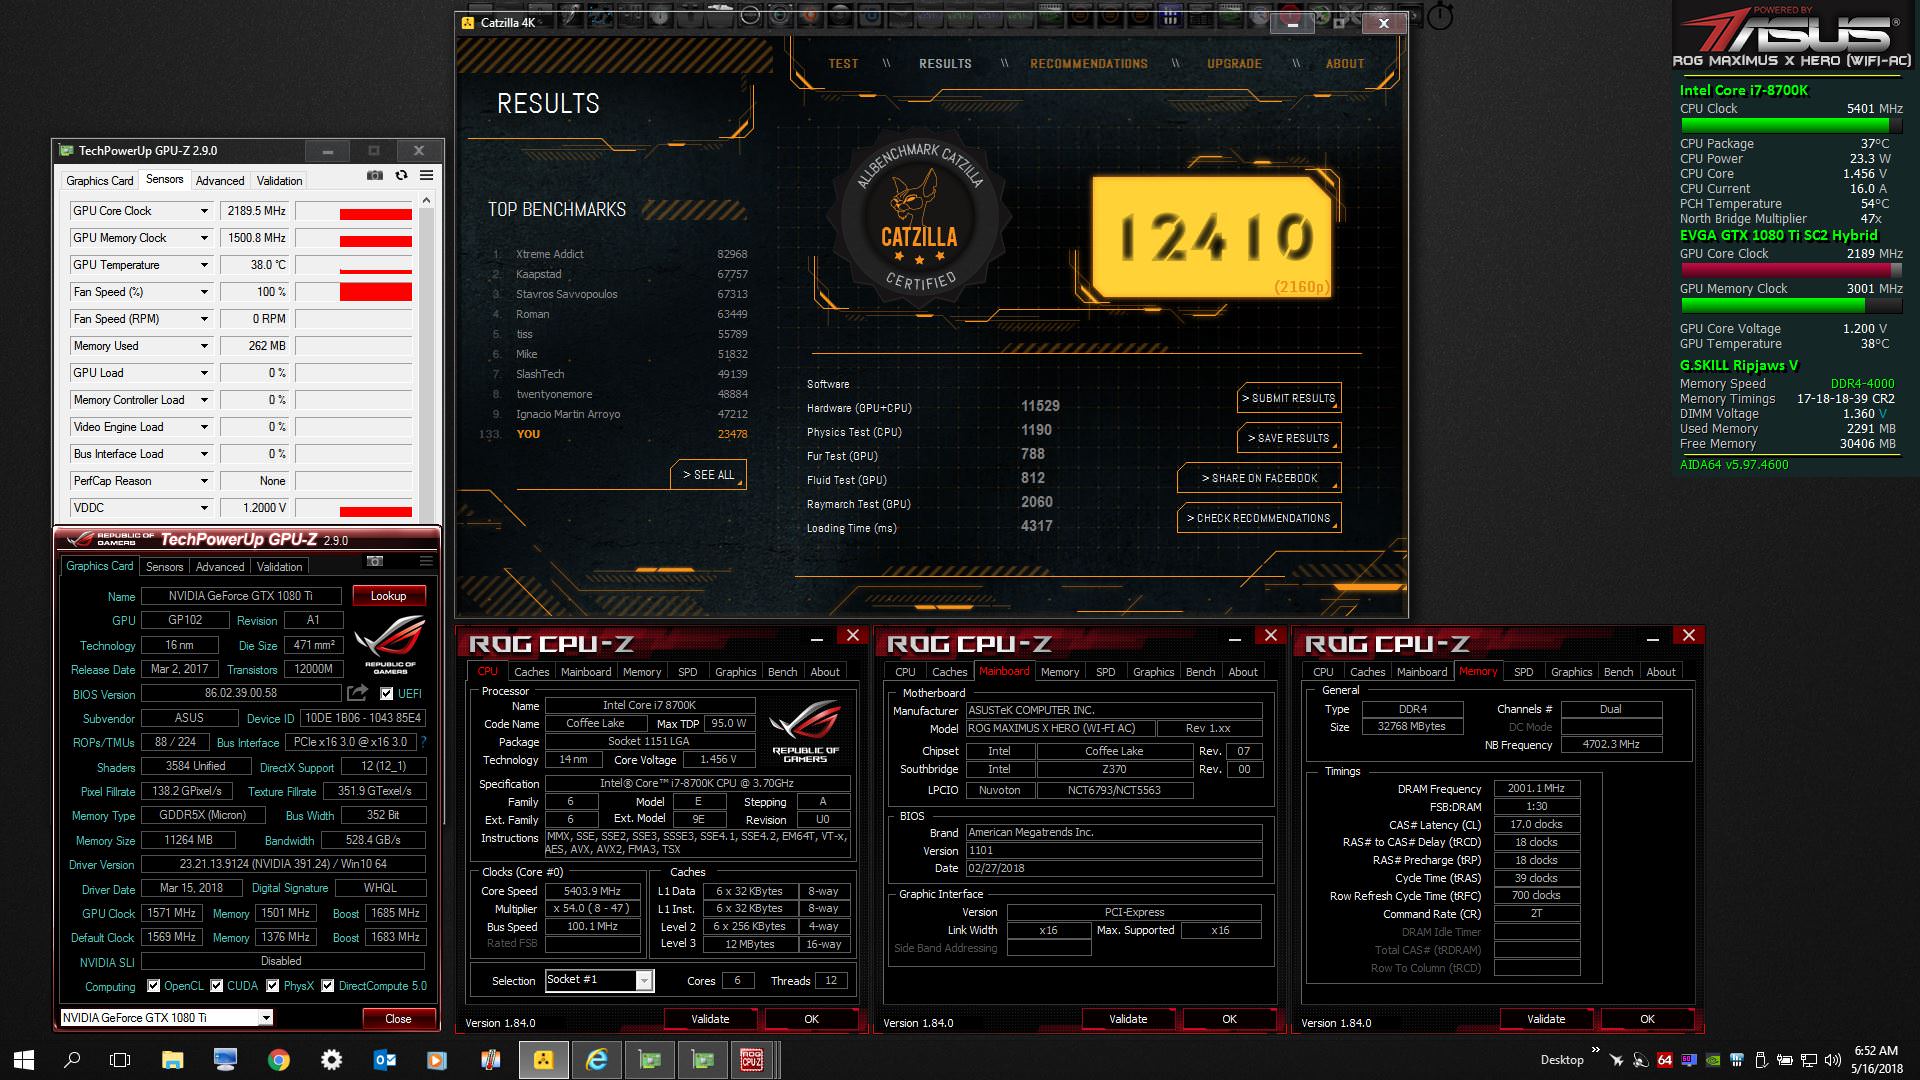Image resolution: width=1920 pixels, height=1080 pixels.
Task: Take a screenshot with GPU-Z Sensors camera icon
Action: (374, 175)
